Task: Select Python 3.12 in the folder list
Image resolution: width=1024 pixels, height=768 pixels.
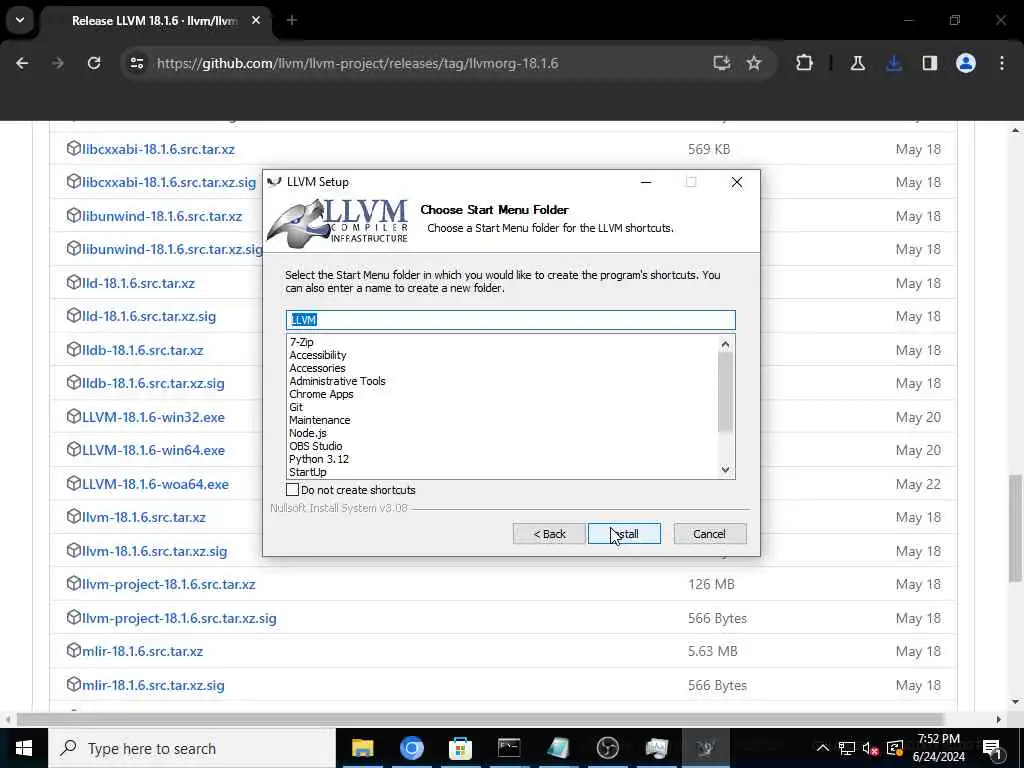Action: click(x=319, y=459)
